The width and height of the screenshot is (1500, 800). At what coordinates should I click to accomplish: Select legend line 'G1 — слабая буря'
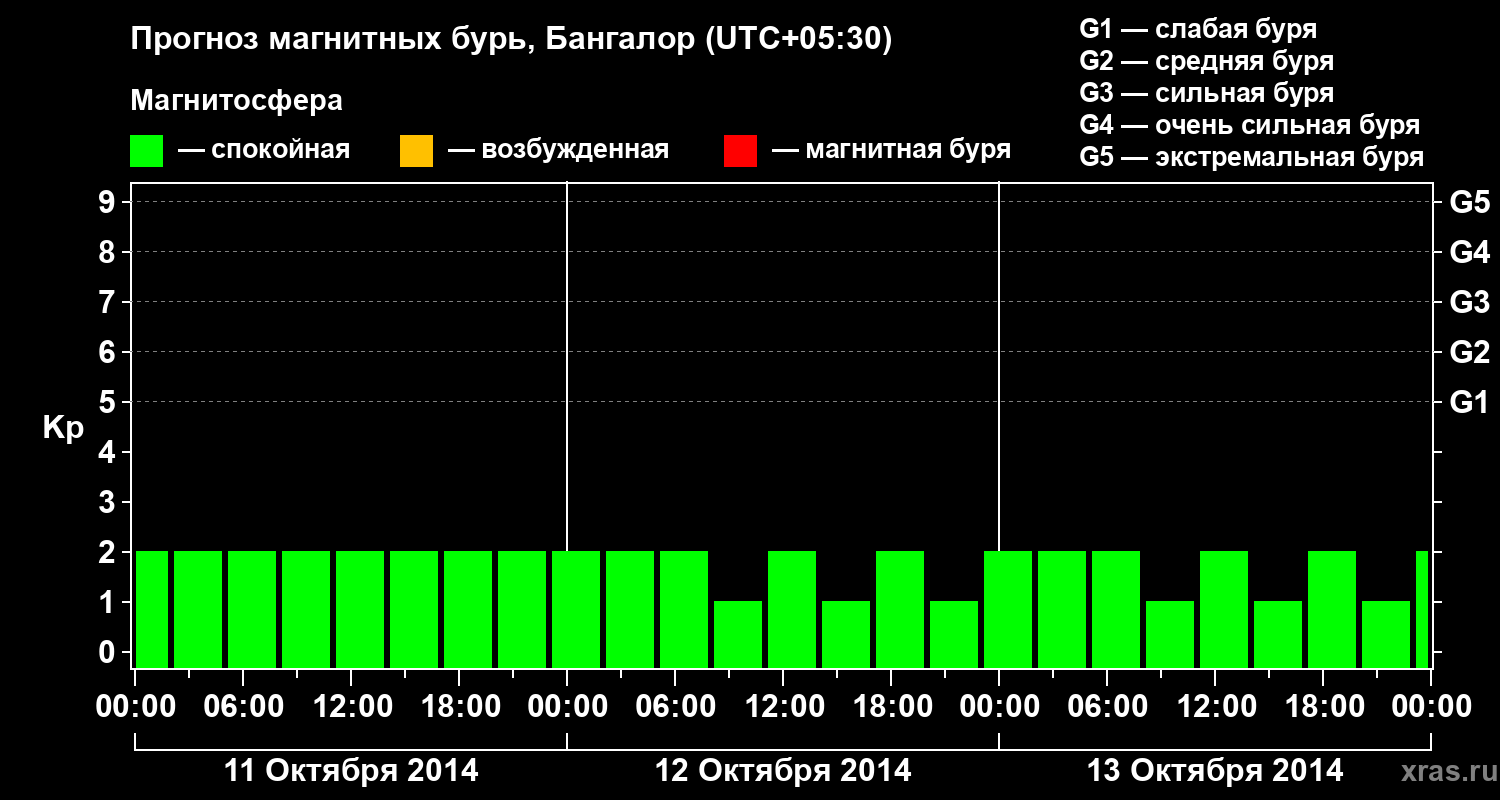1198,29
